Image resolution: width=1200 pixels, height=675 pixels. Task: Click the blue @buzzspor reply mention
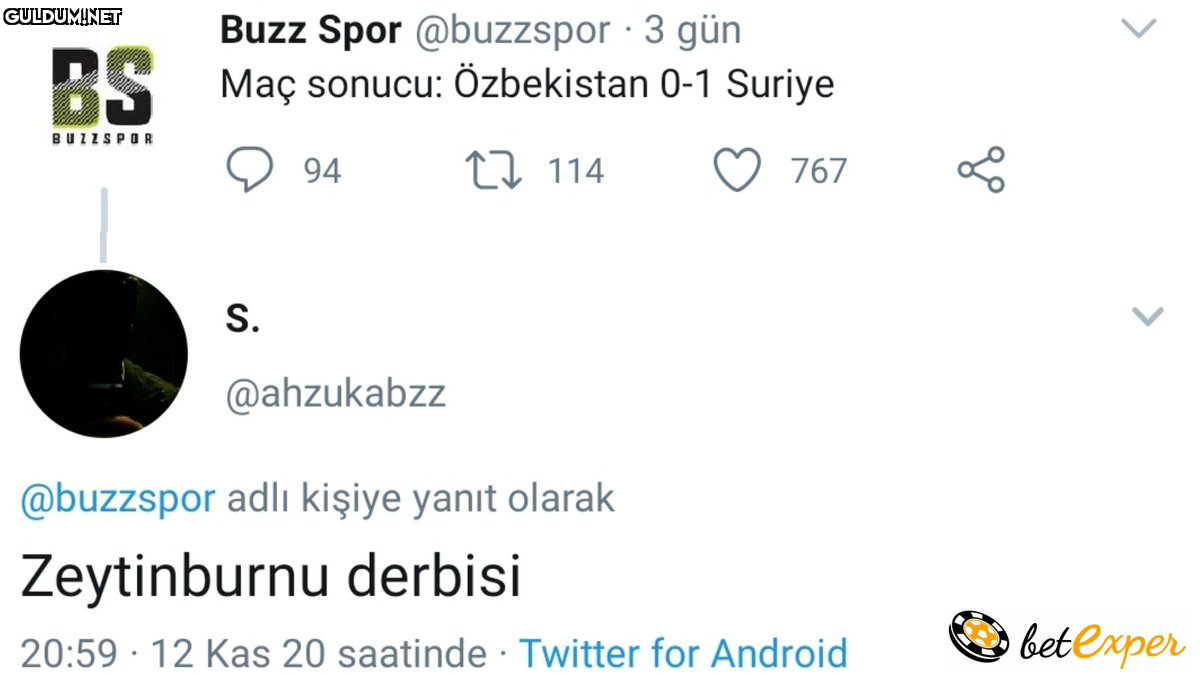click(x=118, y=498)
